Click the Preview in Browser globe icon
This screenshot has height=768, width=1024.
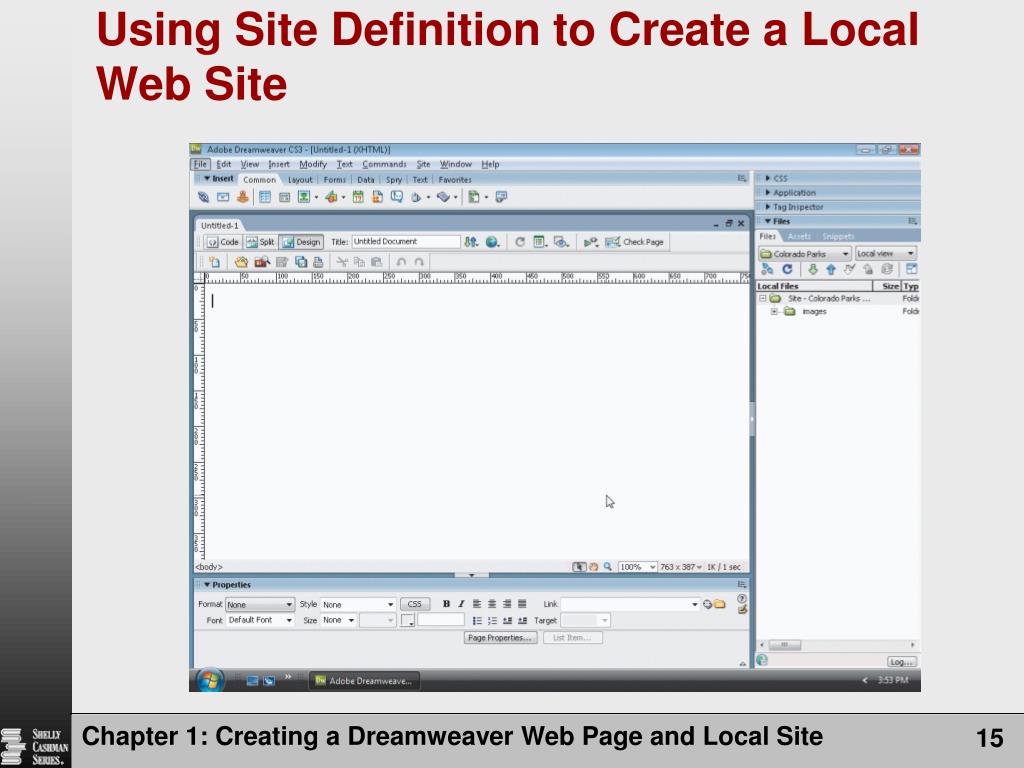(492, 241)
